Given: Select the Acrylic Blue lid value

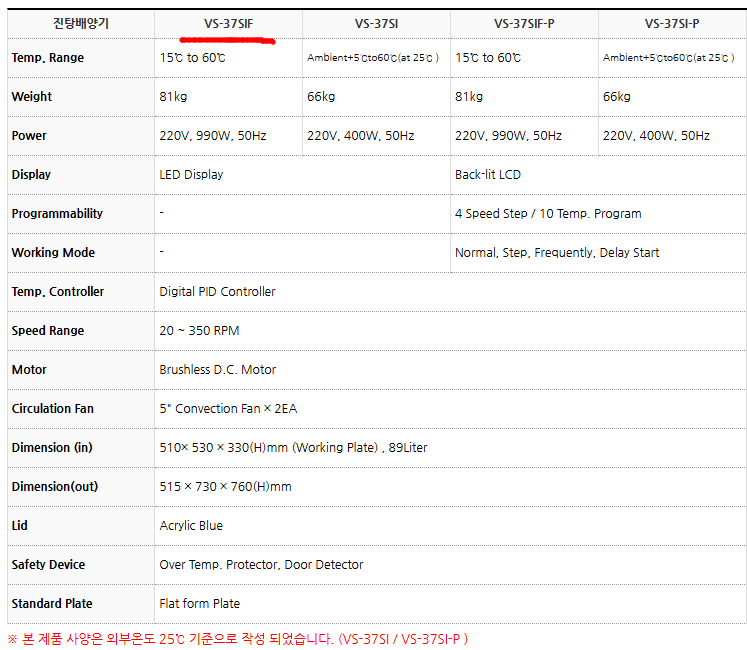Looking at the screenshot, I should click(x=191, y=526).
